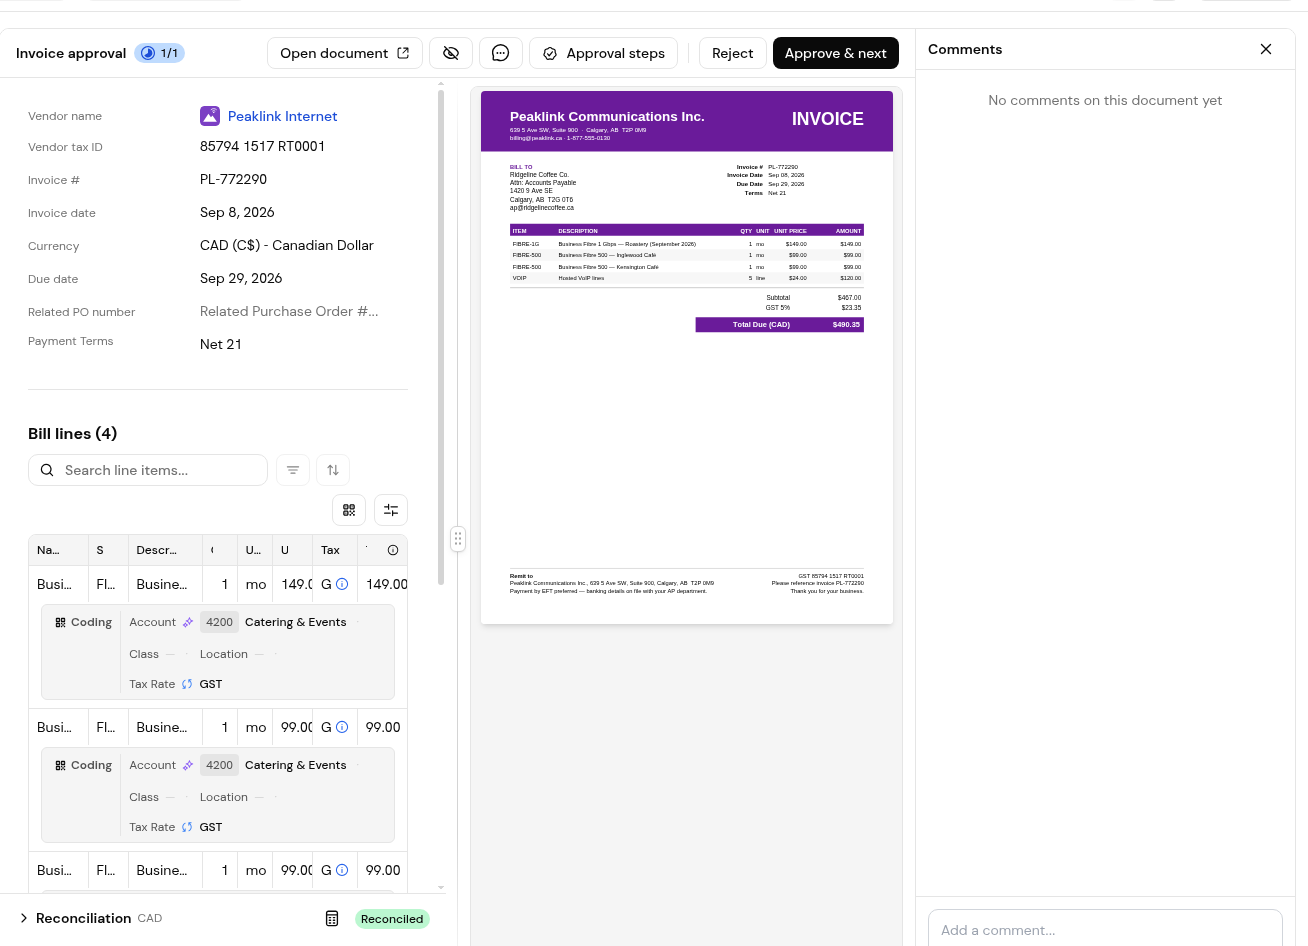Image resolution: width=1308 pixels, height=946 pixels.
Task: Add a comment input field
Action: pyautogui.click(x=1105, y=929)
